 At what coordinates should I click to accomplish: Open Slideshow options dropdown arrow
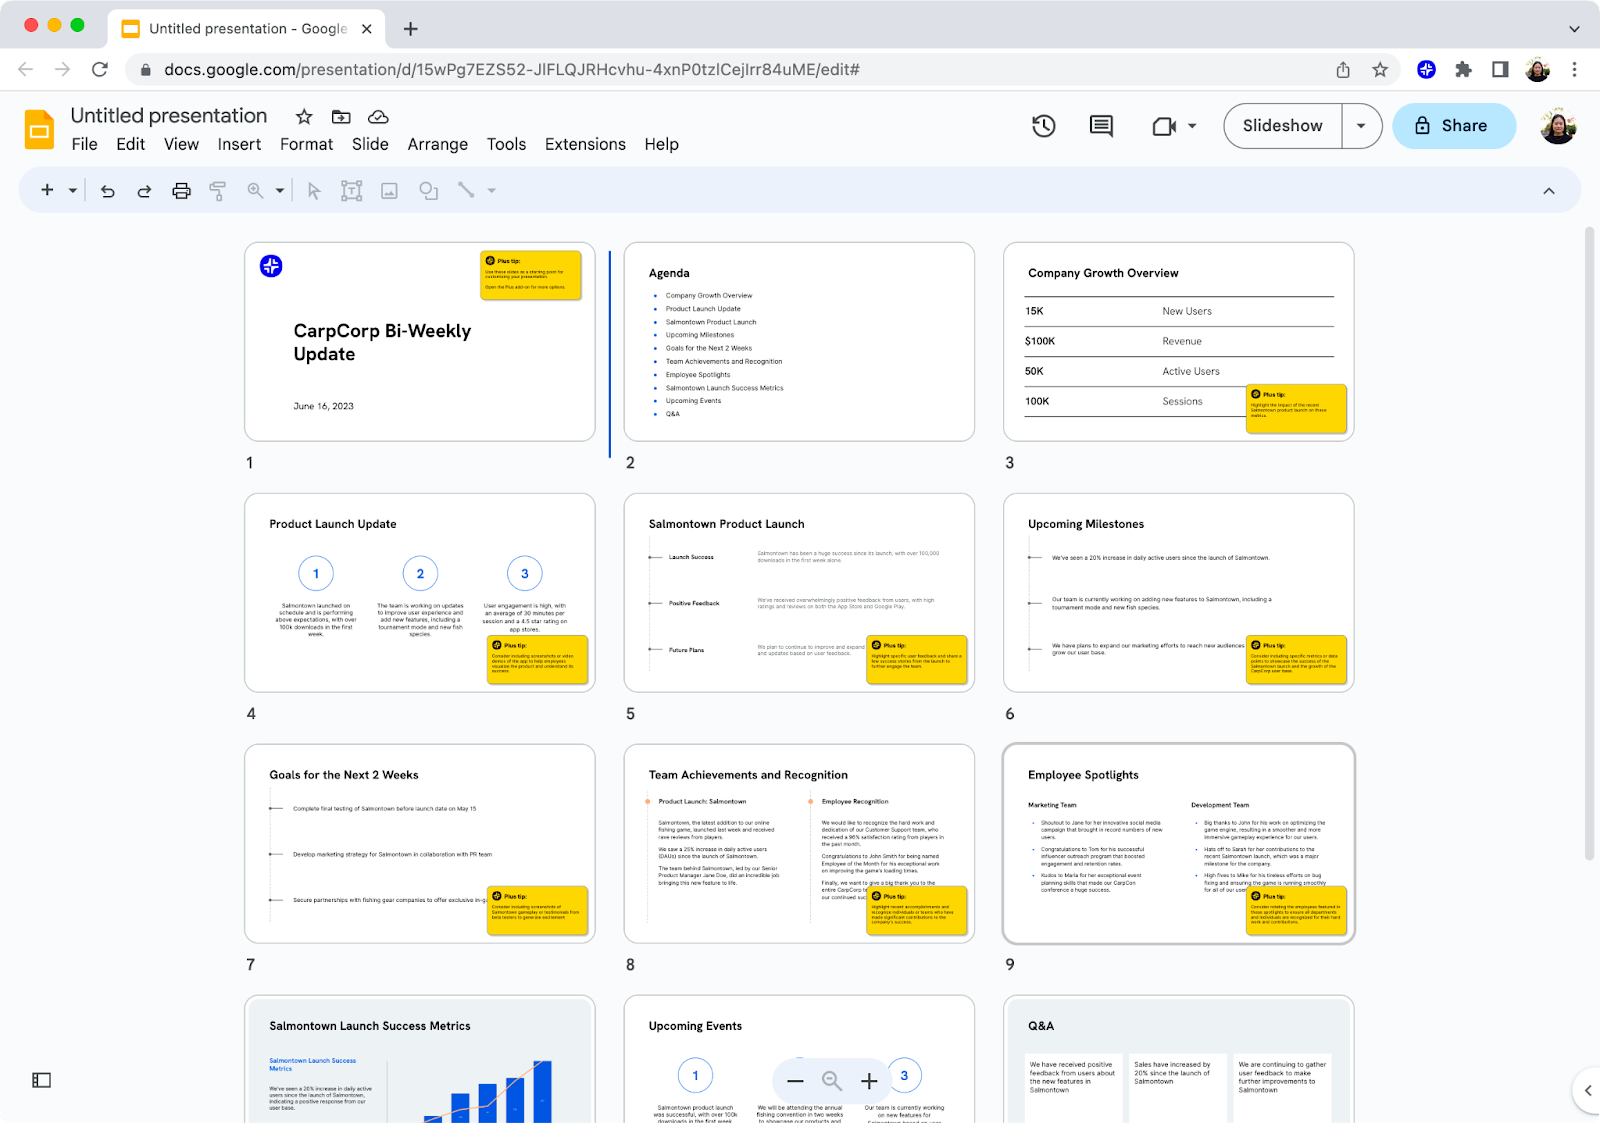click(x=1361, y=126)
